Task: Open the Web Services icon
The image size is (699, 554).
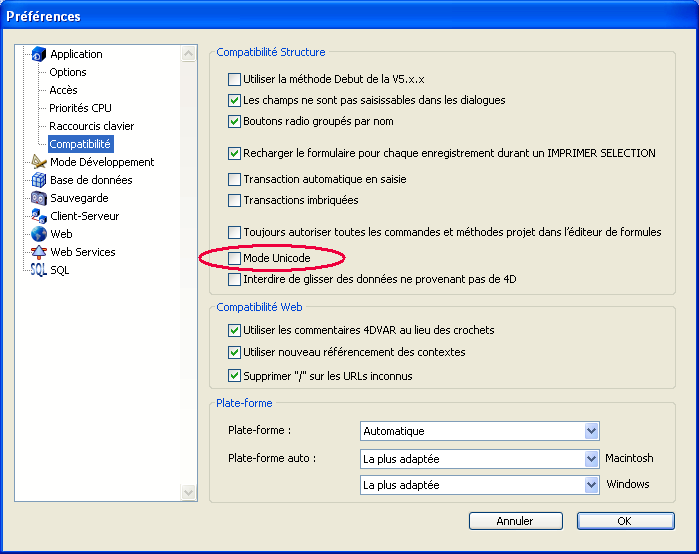Action: [39, 252]
